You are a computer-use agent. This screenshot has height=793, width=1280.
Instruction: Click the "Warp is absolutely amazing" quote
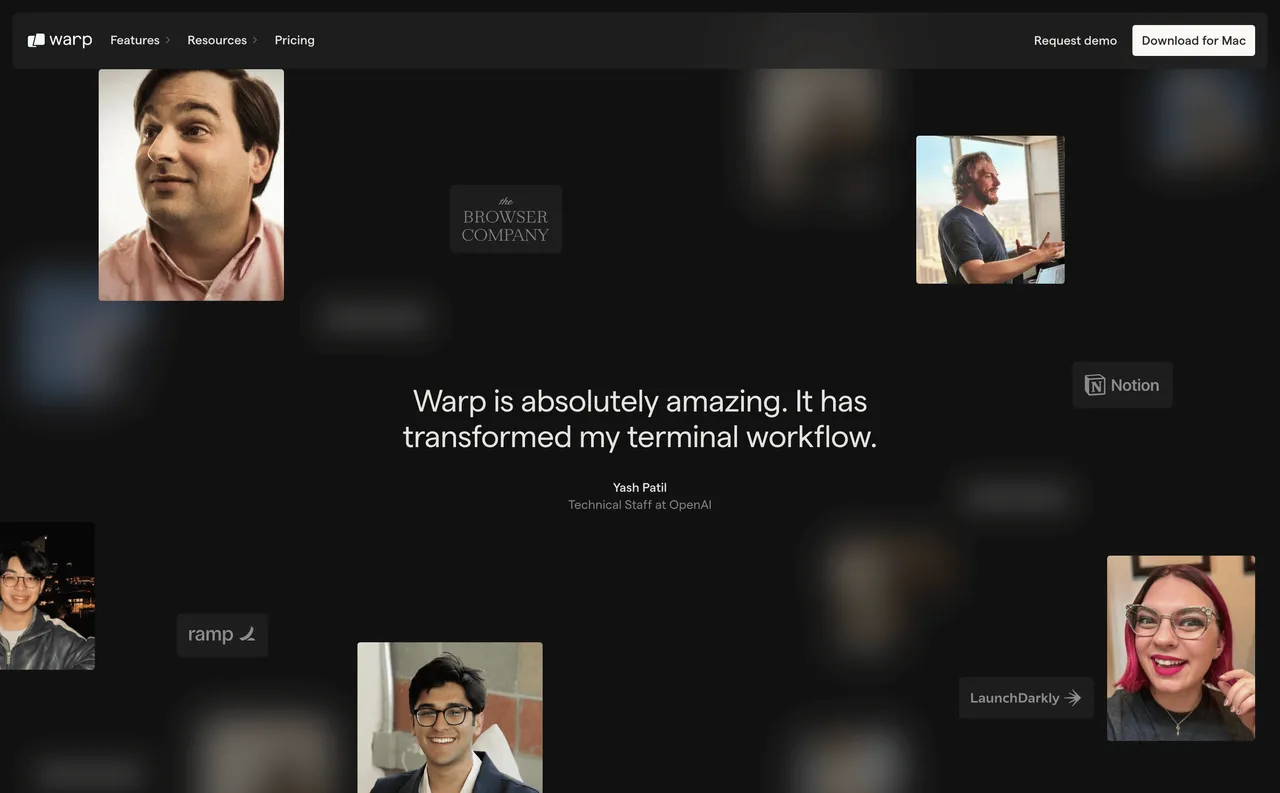click(x=640, y=419)
